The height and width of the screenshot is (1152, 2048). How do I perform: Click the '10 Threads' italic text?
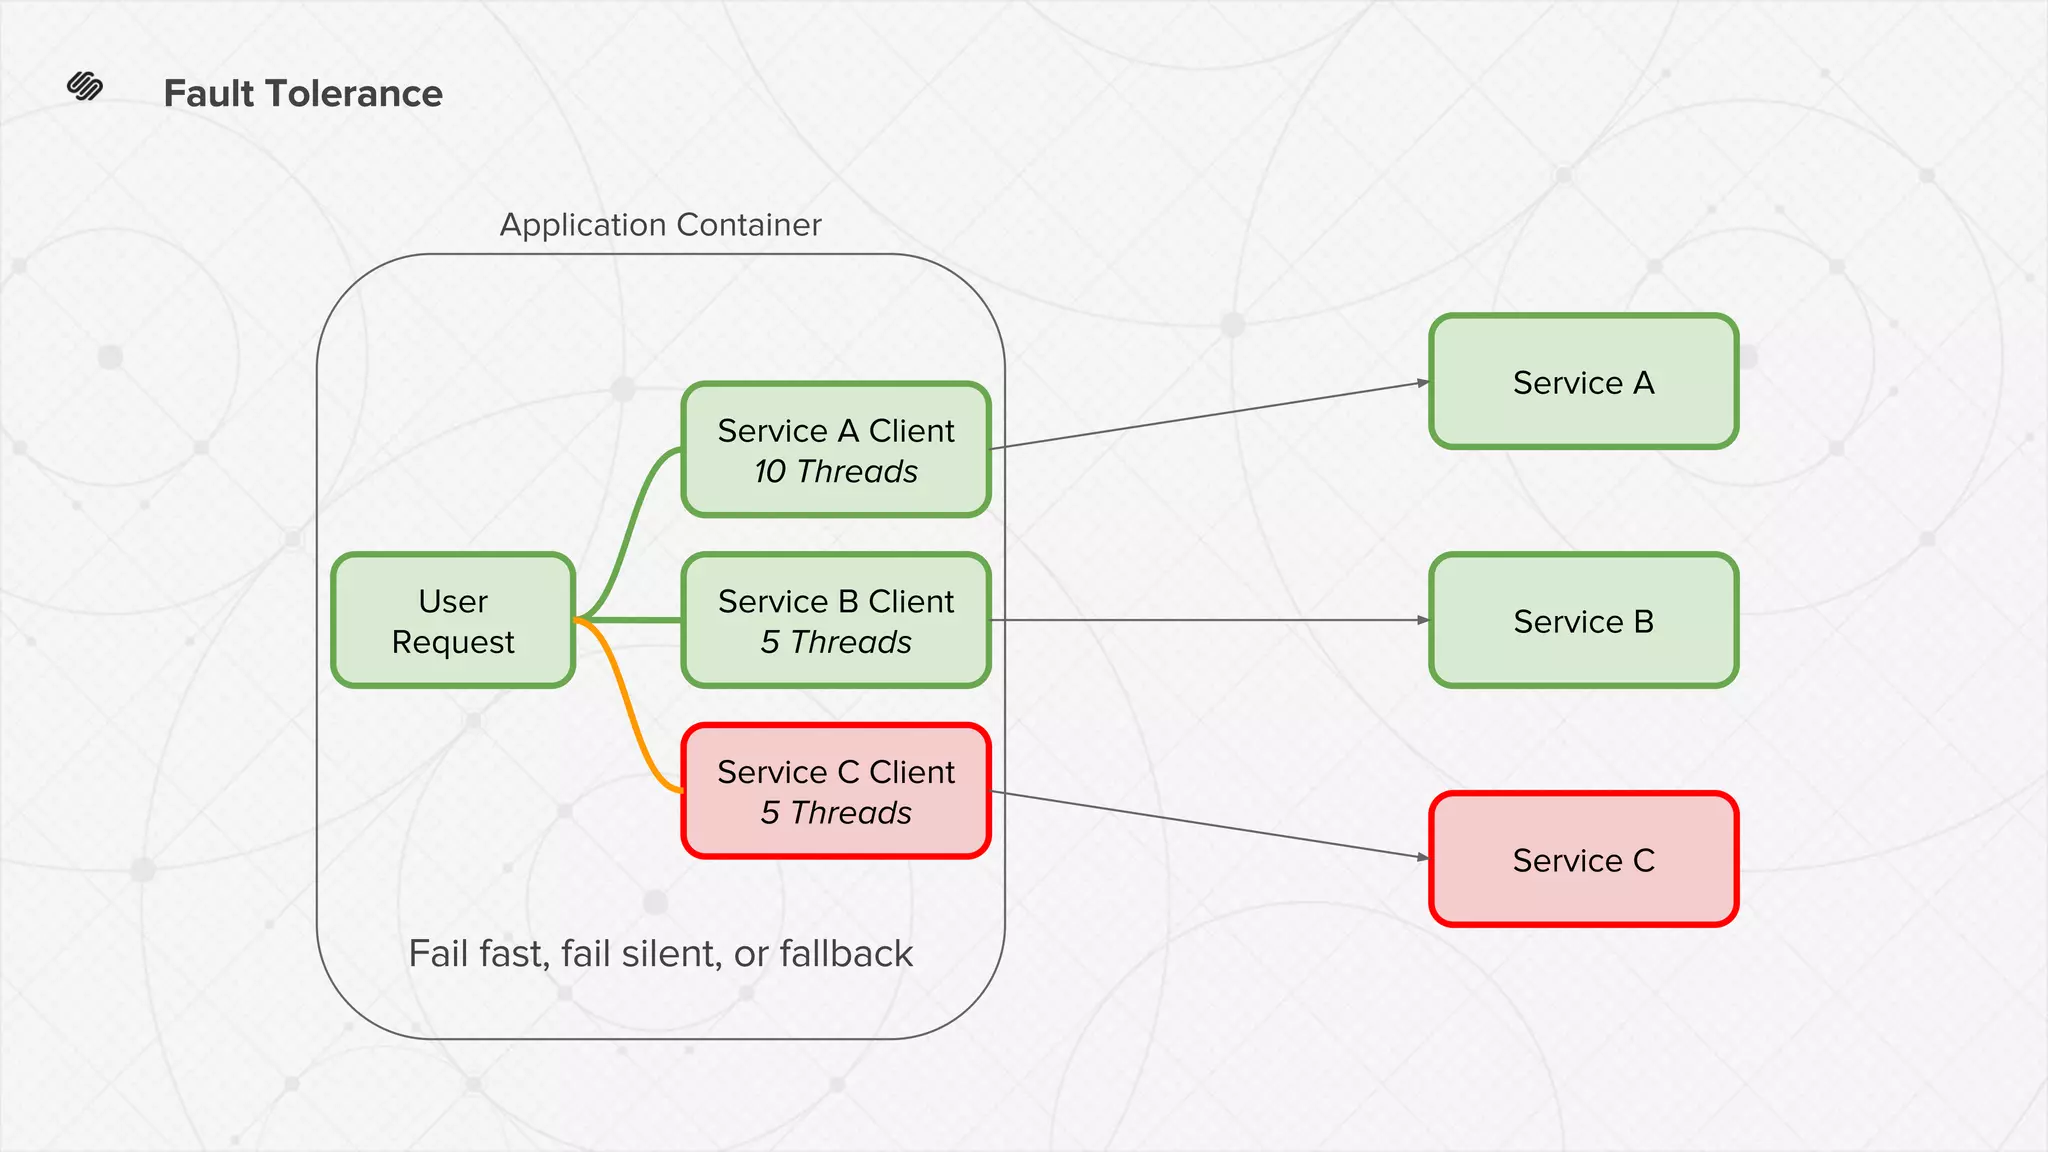pyautogui.click(x=836, y=472)
